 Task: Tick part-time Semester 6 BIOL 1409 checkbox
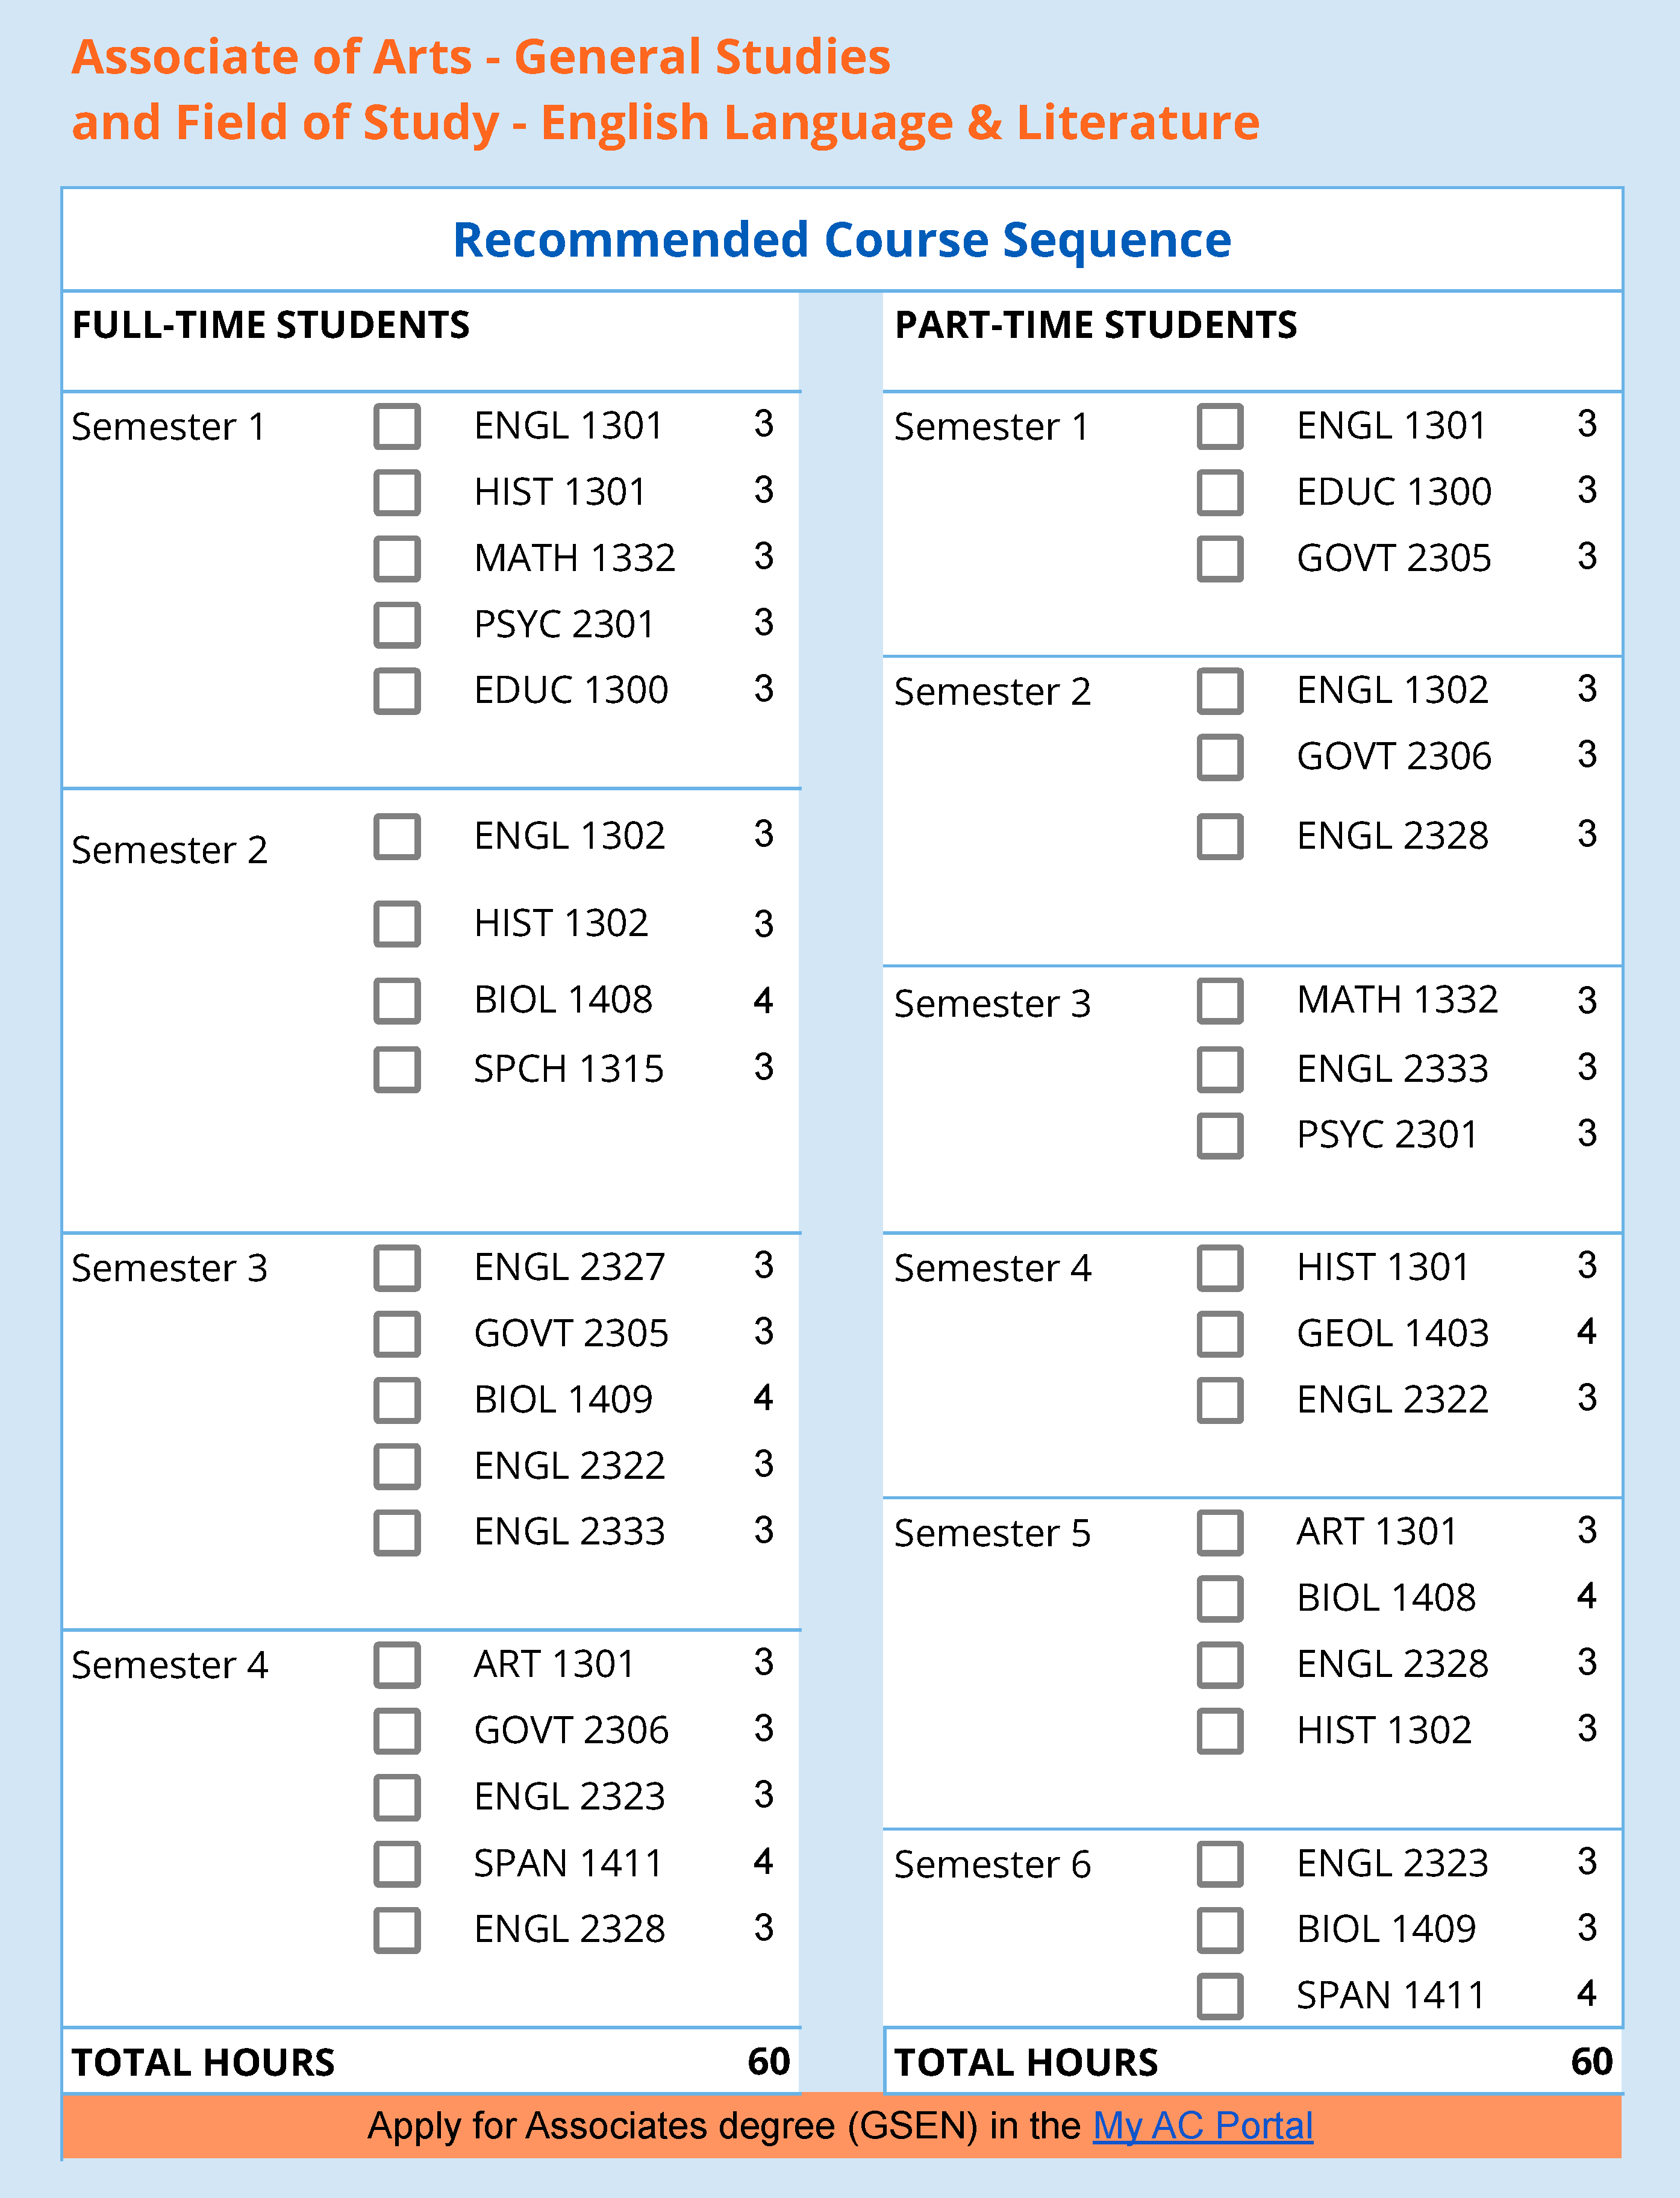1220,1930
